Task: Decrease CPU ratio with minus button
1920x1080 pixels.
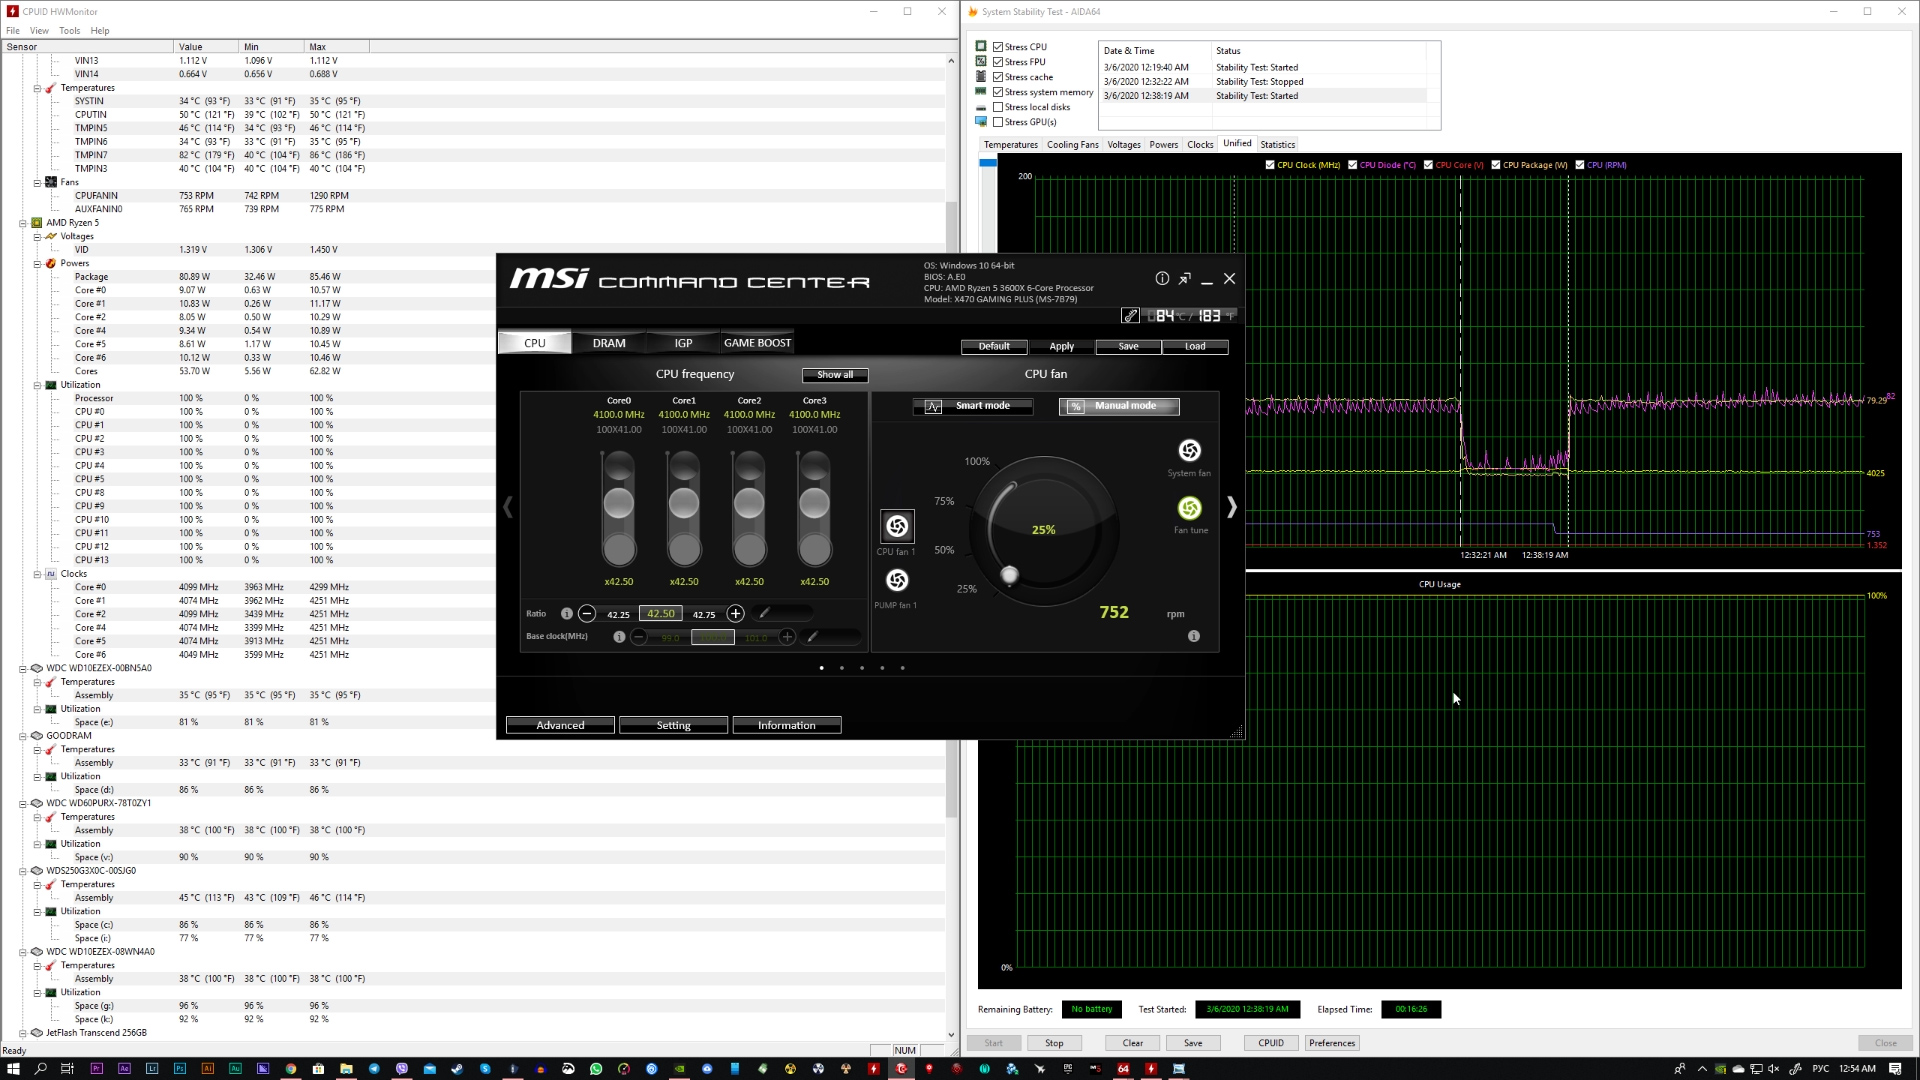Action: [587, 613]
